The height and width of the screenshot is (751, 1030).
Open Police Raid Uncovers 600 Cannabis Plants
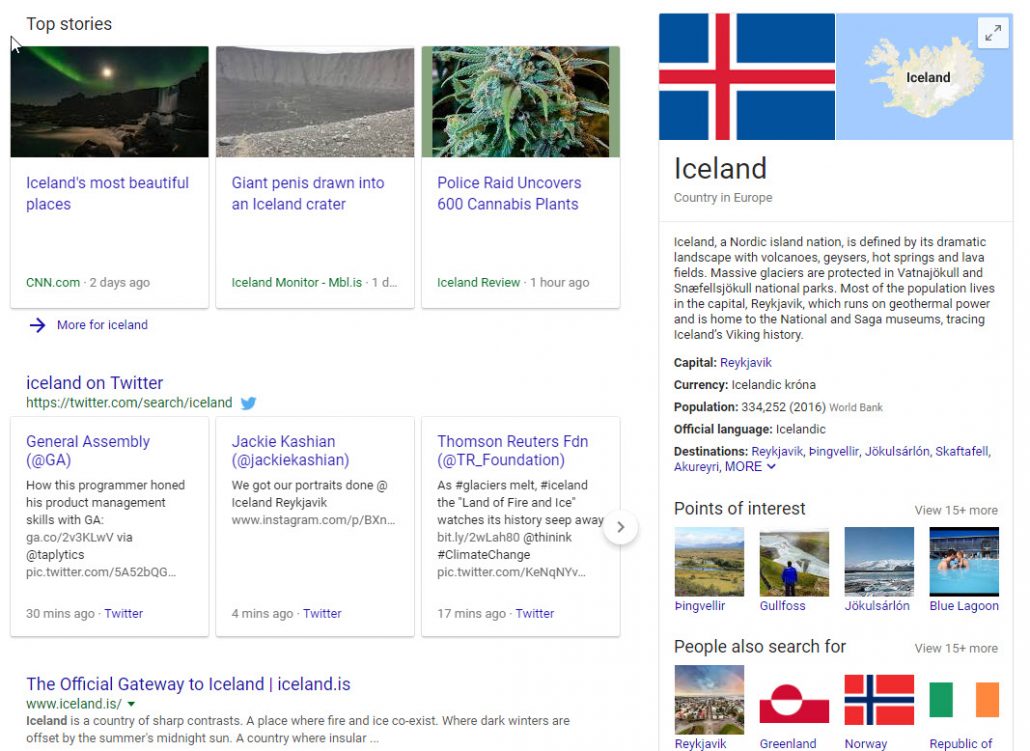click(508, 193)
